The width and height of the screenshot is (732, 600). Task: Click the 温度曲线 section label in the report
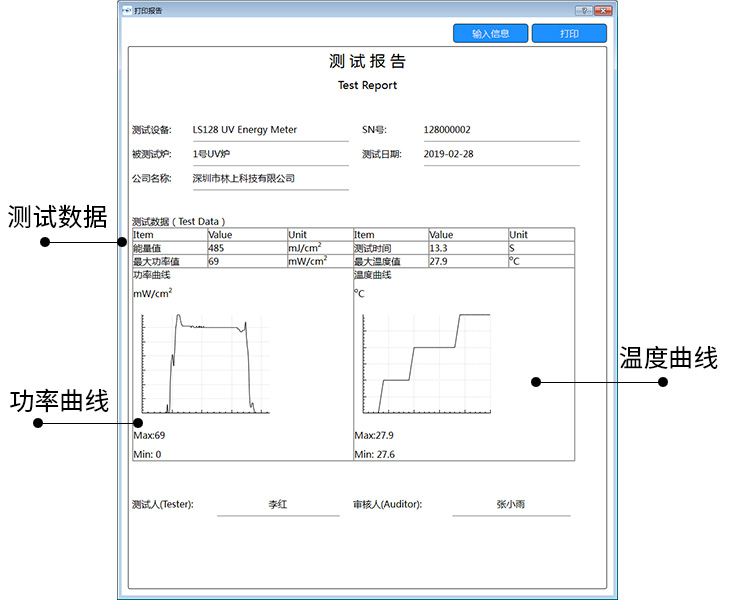pyautogui.click(x=373, y=275)
